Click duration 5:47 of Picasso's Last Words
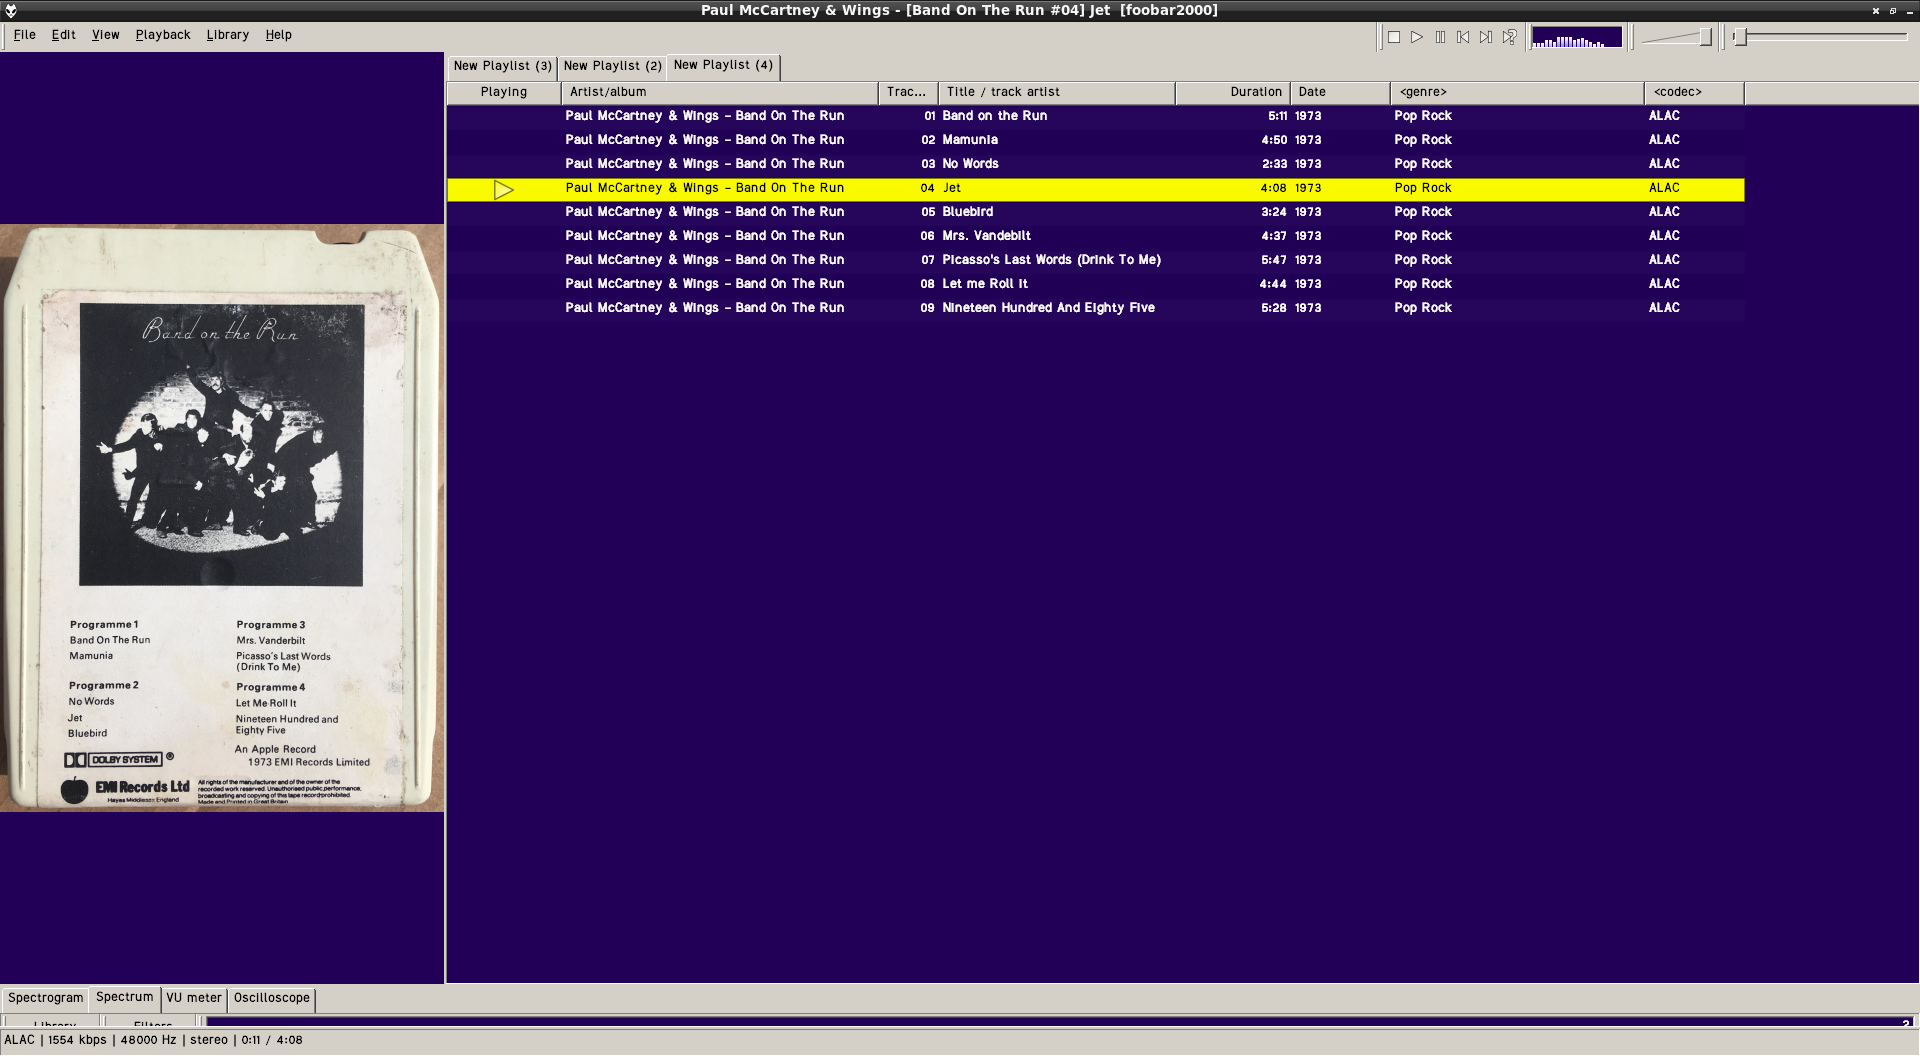Image resolution: width=1920 pixels, height=1056 pixels. 1274,260
